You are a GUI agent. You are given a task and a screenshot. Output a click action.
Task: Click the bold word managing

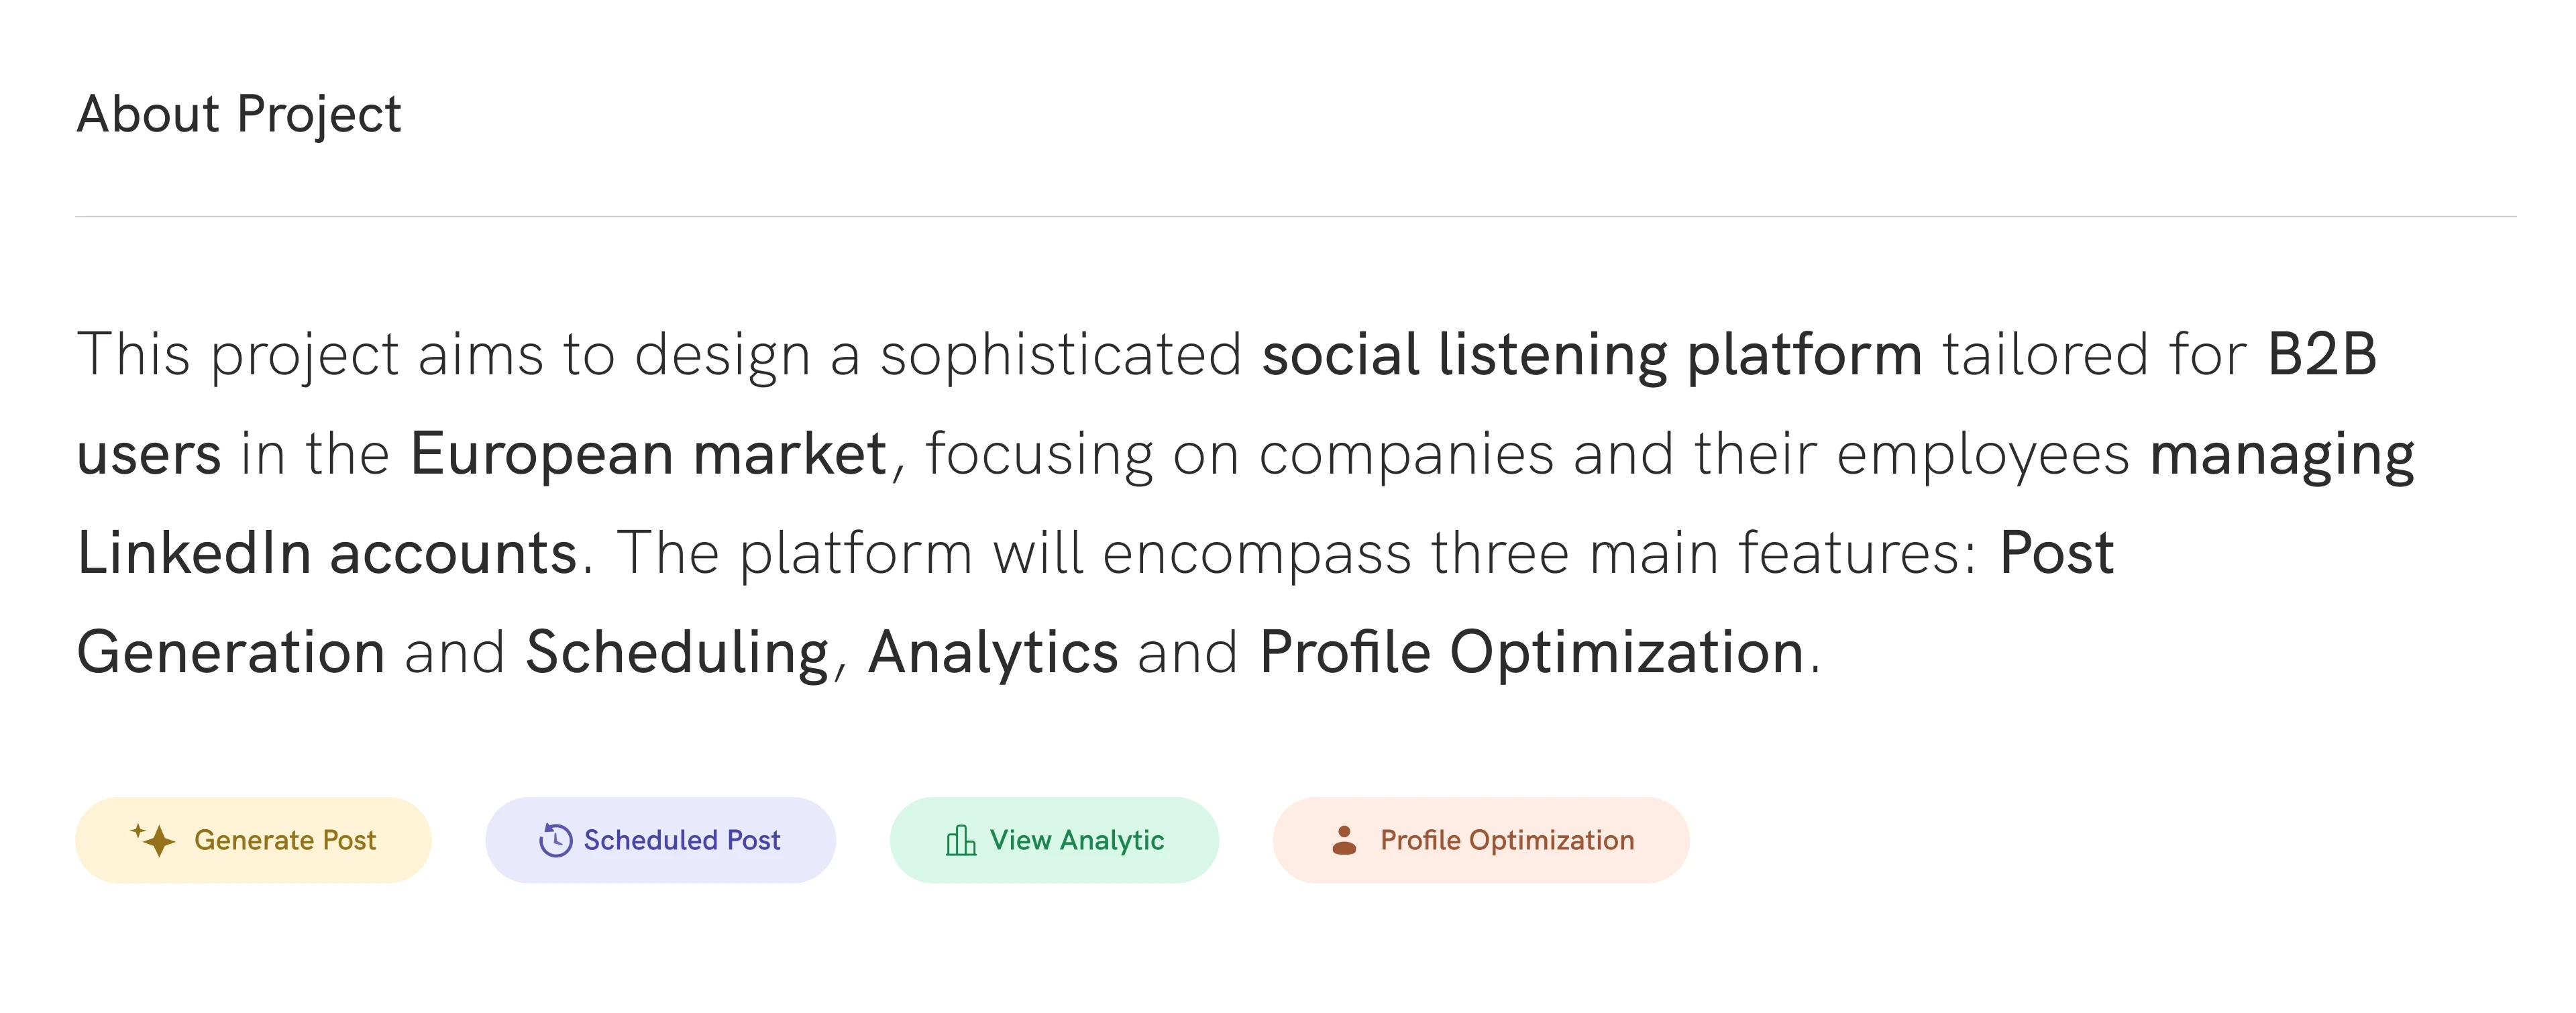pos(2281,454)
